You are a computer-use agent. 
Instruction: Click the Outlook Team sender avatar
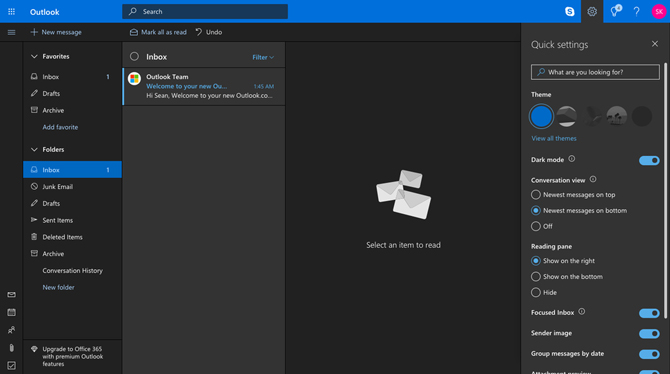tap(134, 79)
